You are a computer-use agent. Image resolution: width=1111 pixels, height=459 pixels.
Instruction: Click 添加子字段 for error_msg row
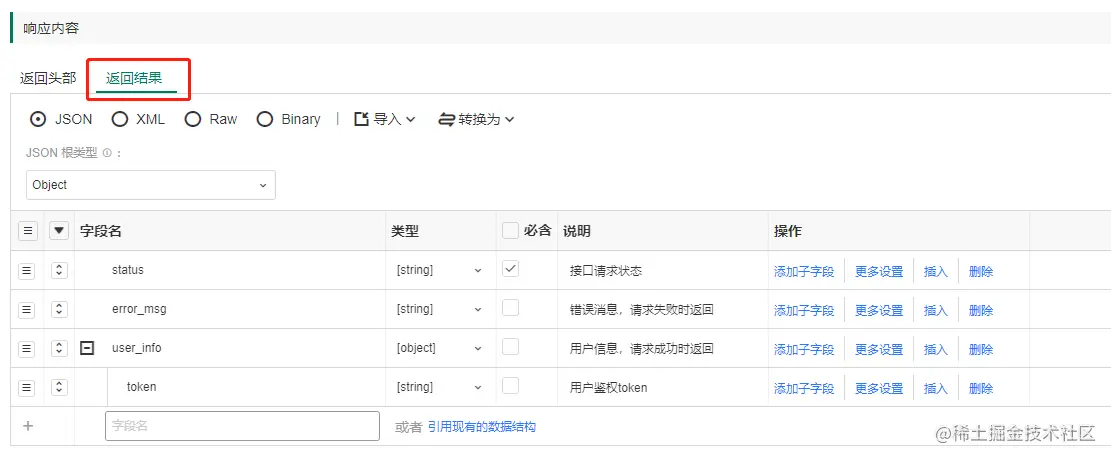point(804,310)
